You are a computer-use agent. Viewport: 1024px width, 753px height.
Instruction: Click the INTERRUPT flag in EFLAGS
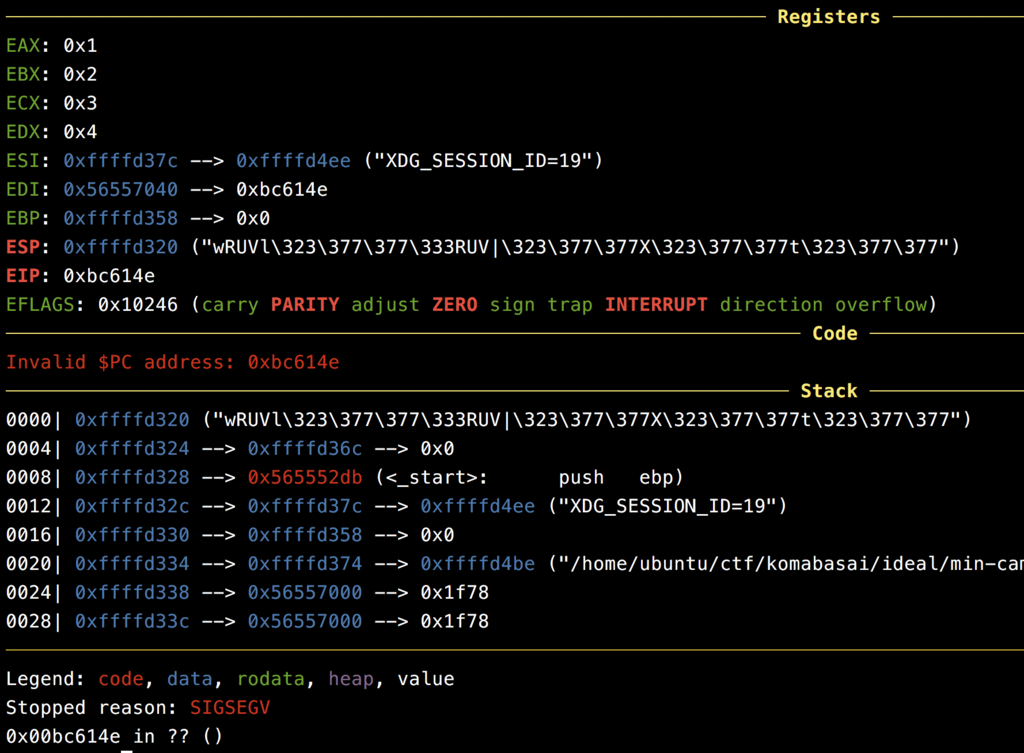[656, 304]
